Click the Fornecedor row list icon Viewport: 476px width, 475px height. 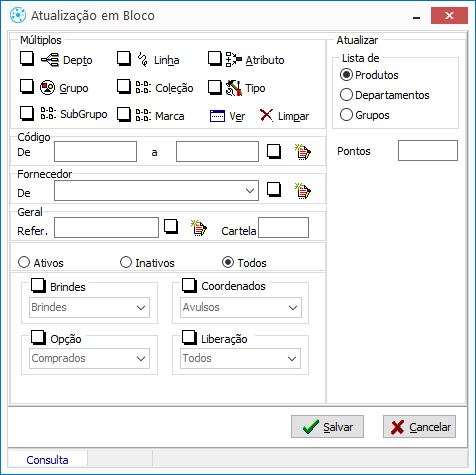pos(303,191)
